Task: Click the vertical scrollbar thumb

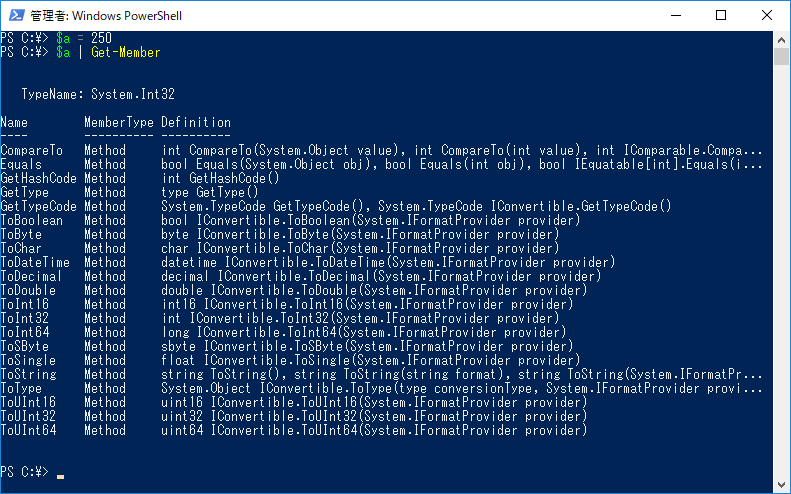Action: (781, 57)
